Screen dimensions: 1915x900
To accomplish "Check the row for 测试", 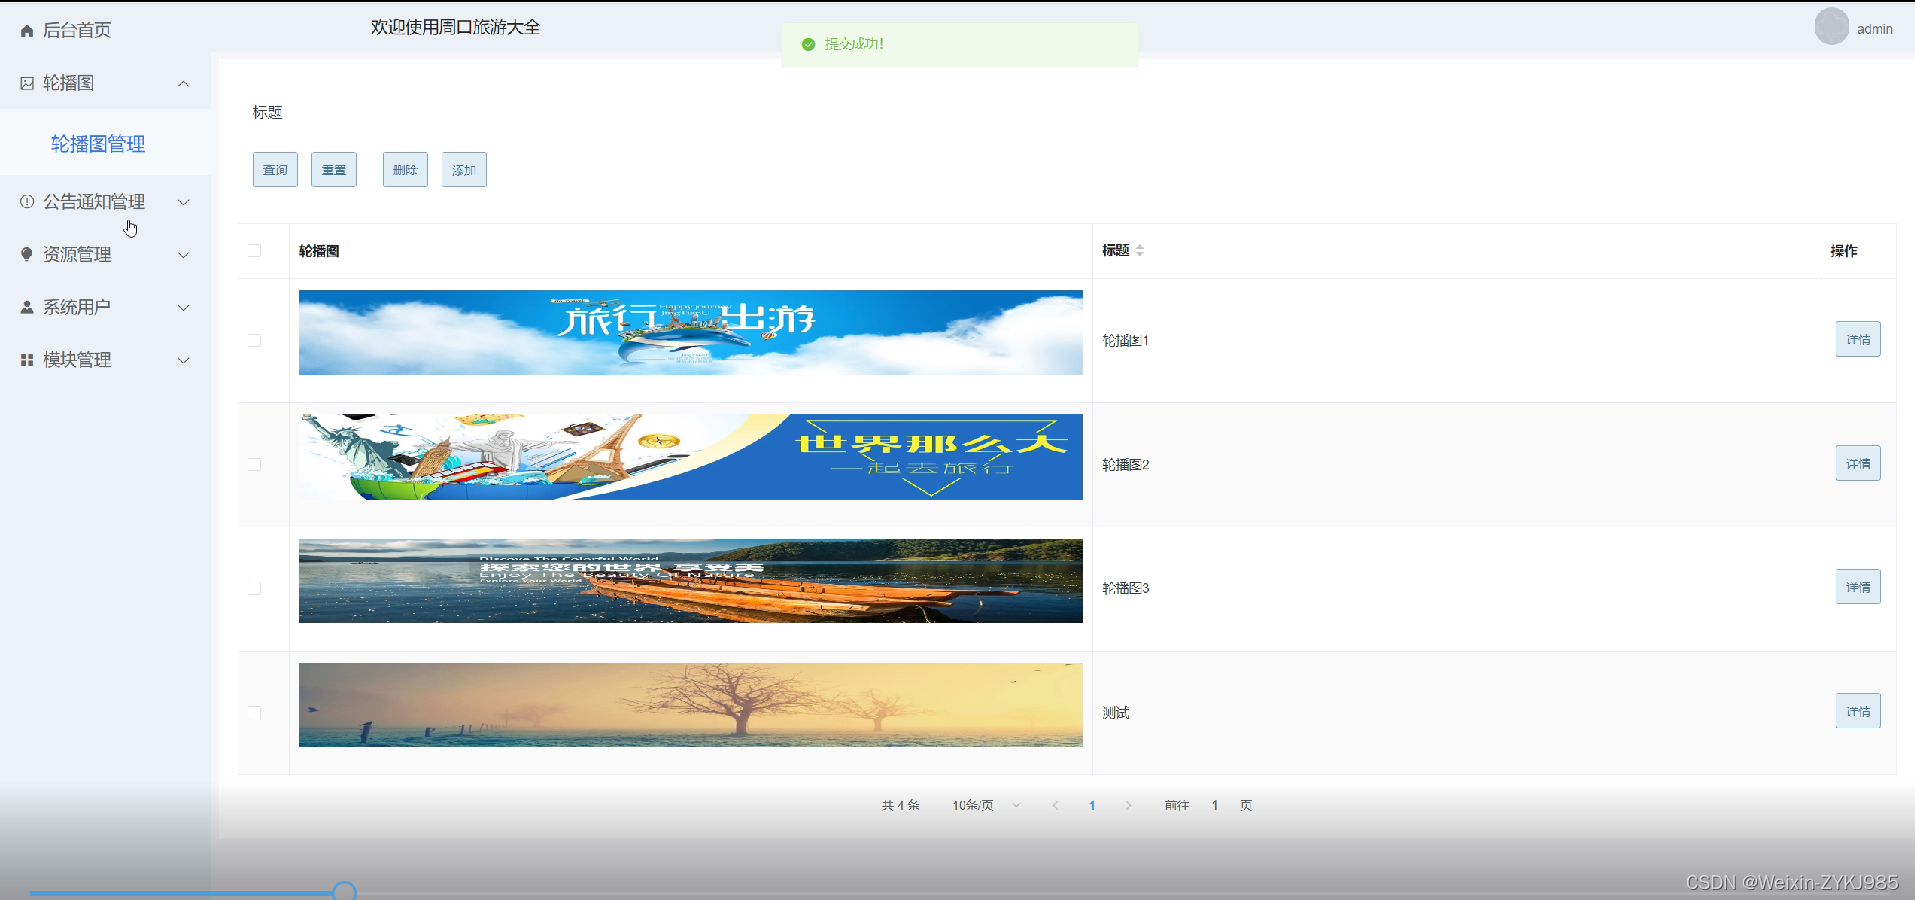I will (x=254, y=712).
